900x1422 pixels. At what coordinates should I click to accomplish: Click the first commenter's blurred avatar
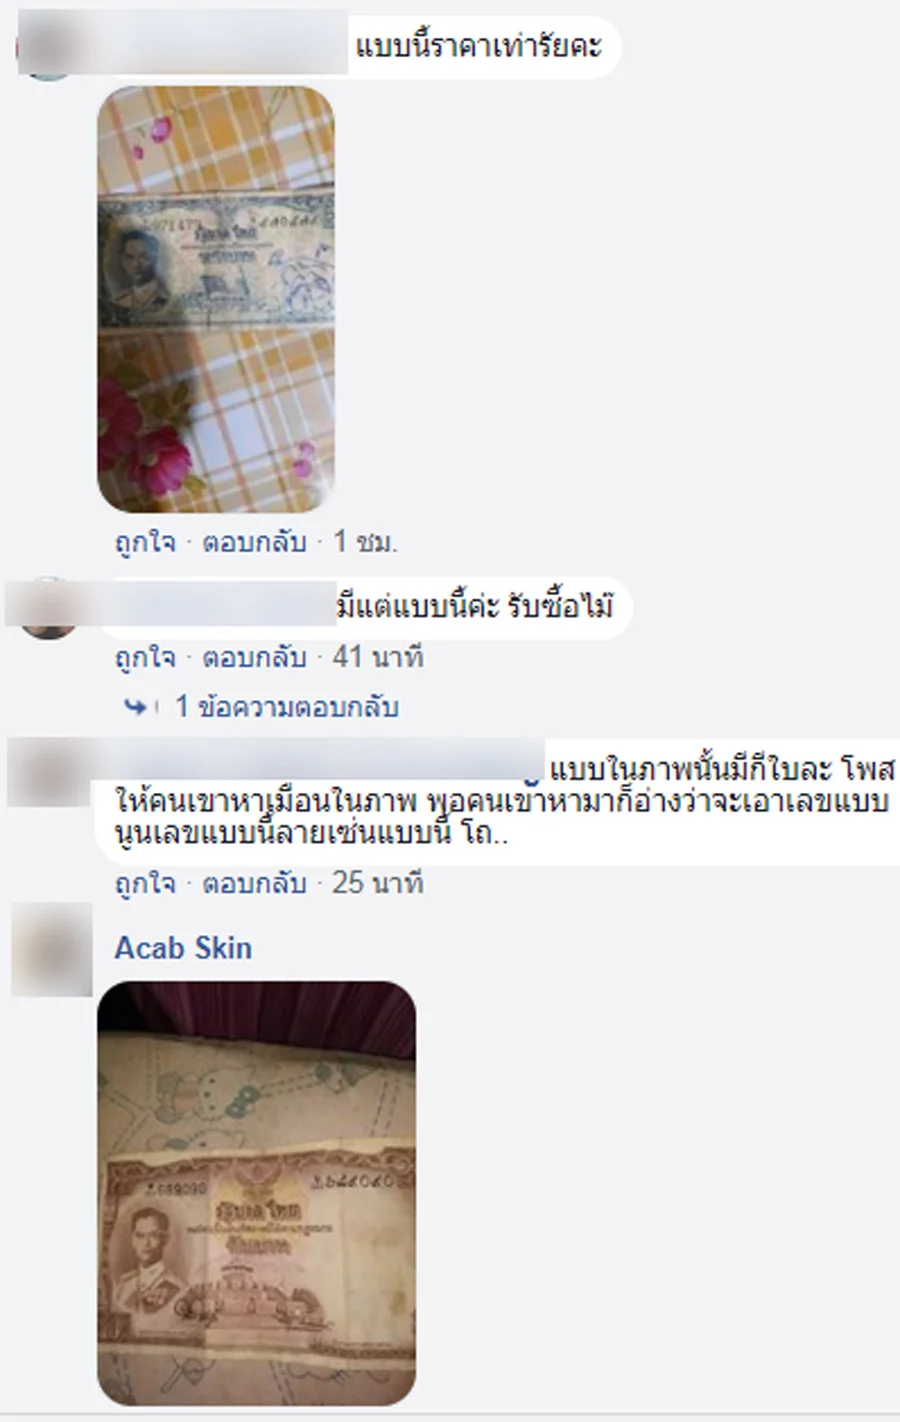47,47
